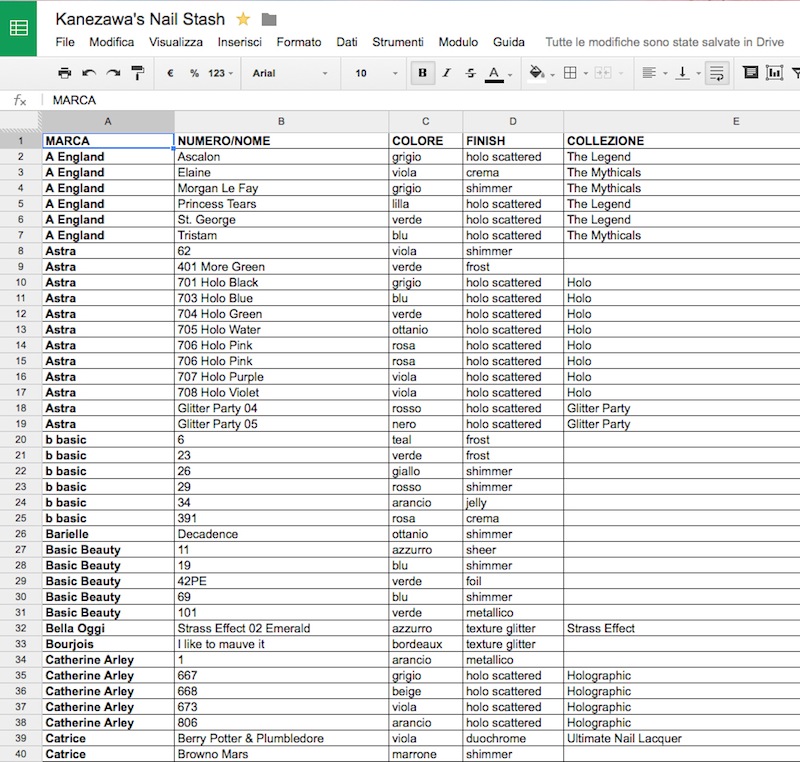
Task: Open the move-to-folder icon beside title
Action: coord(269,19)
